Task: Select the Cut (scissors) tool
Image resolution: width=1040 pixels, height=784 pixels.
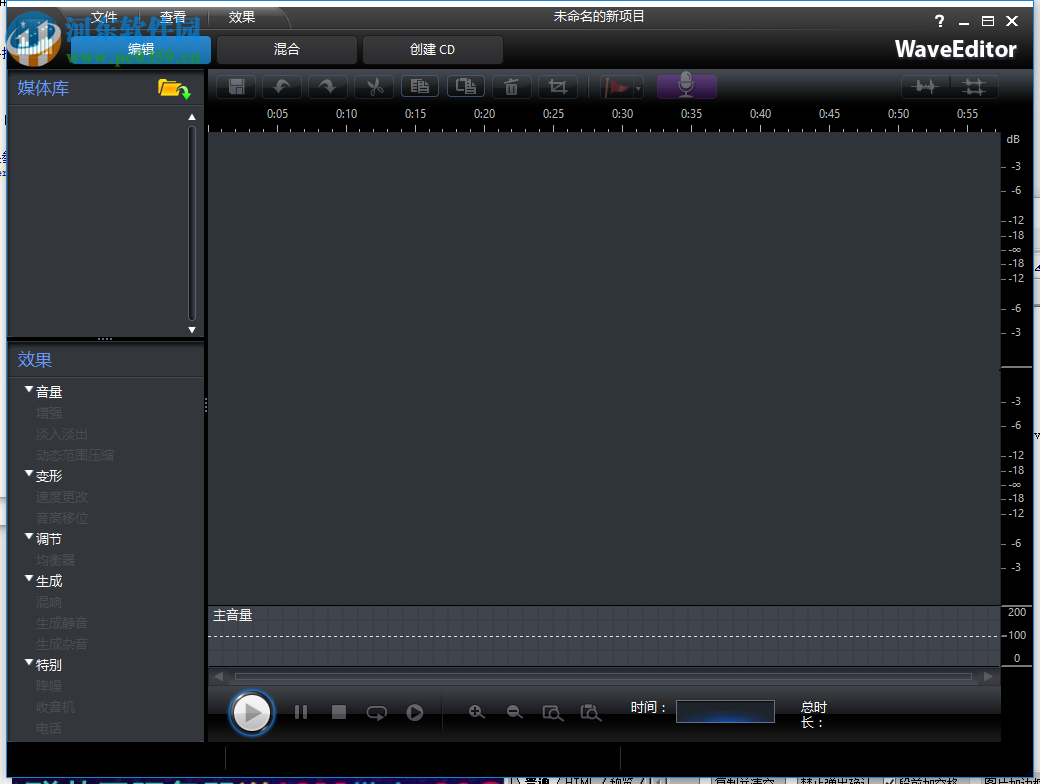Action: pos(373,86)
